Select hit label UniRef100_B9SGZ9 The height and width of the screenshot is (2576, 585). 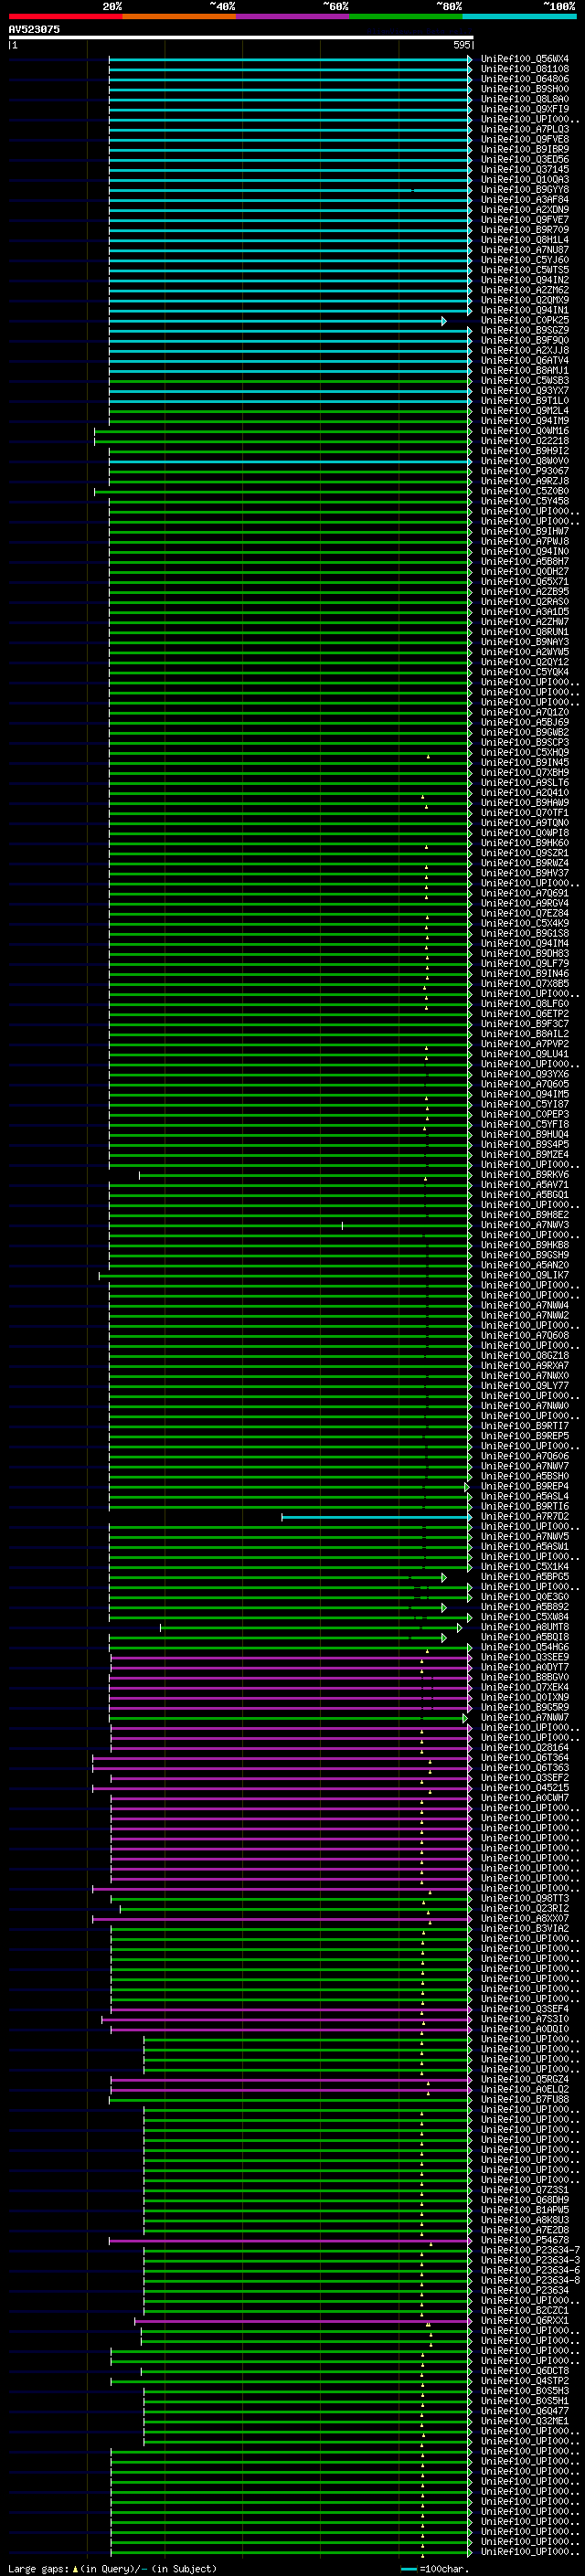525,330
